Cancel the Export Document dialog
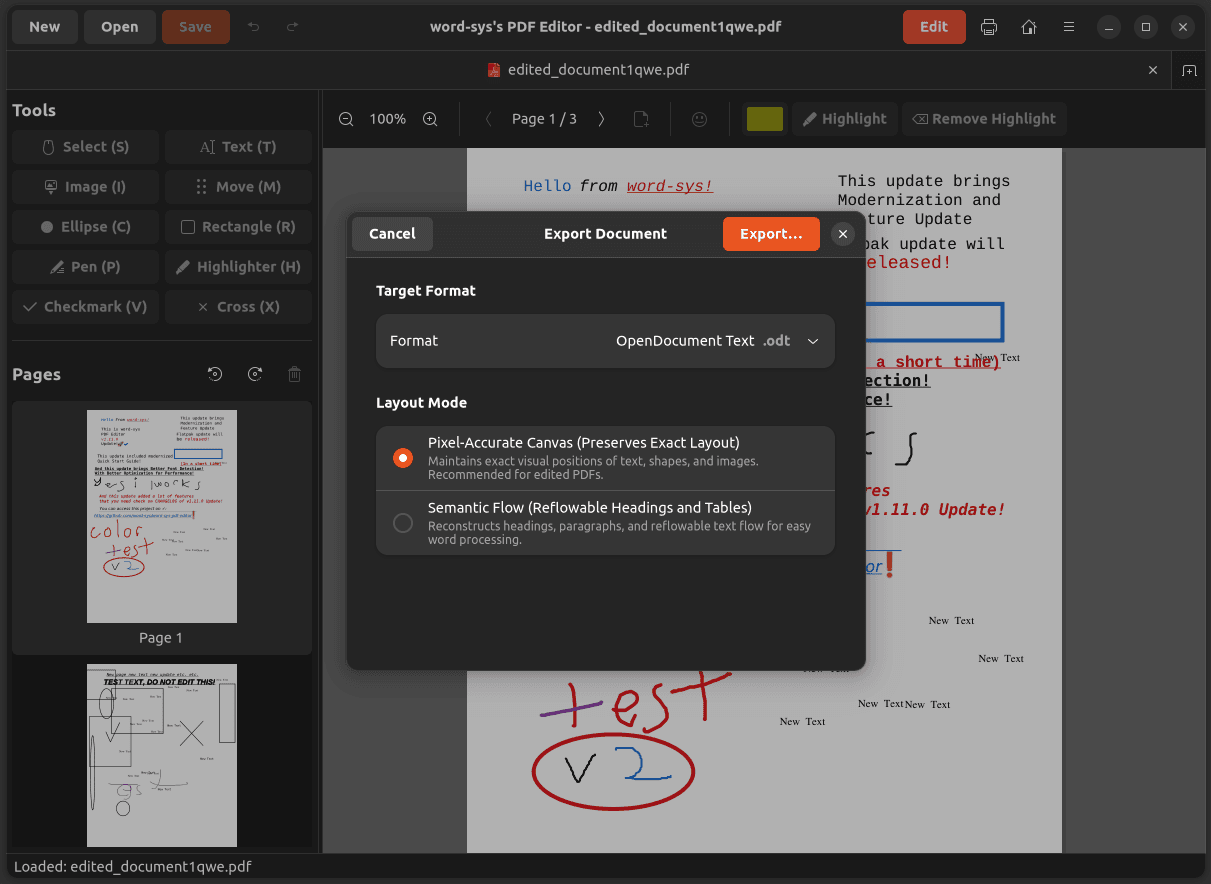This screenshot has height=884, width=1211. (x=392, y=234)
